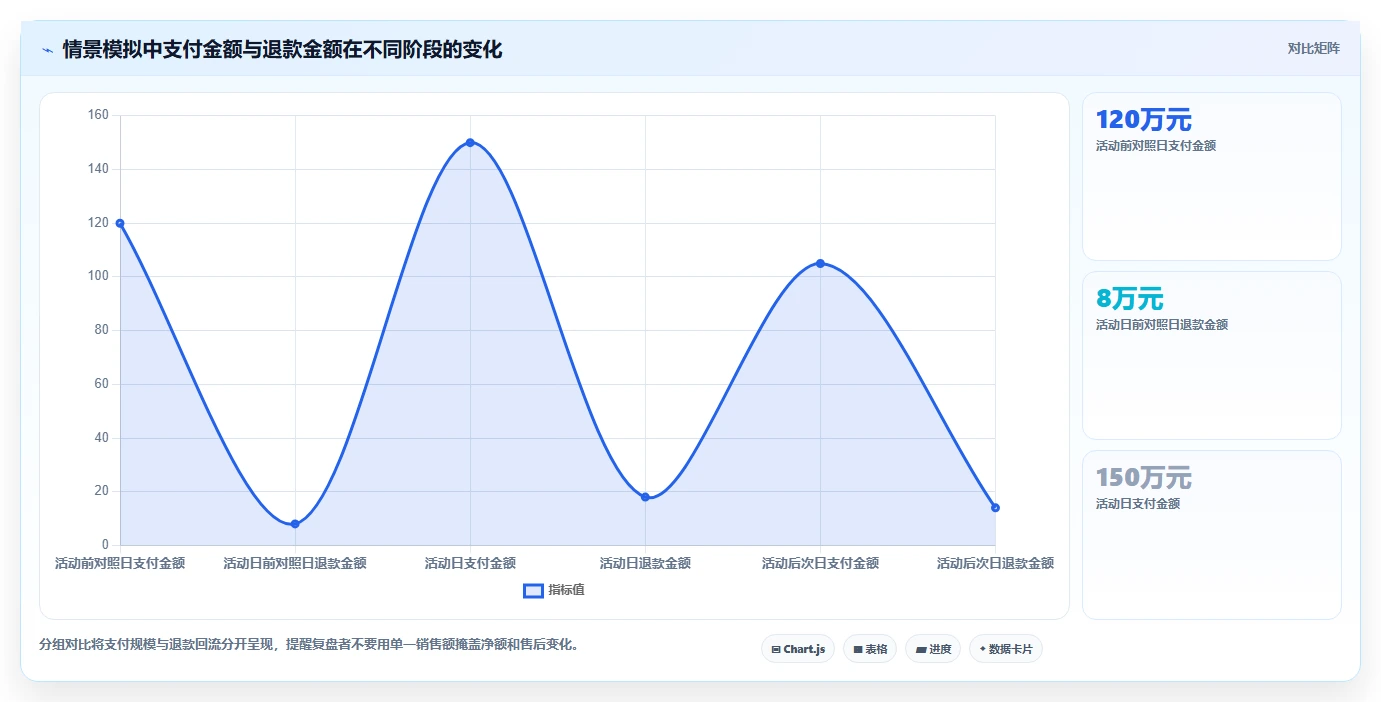Image resolution: width=1381 pixels, height=702 pixels.
Task: Select the 表格 tag chip
Action: [870, 649]
